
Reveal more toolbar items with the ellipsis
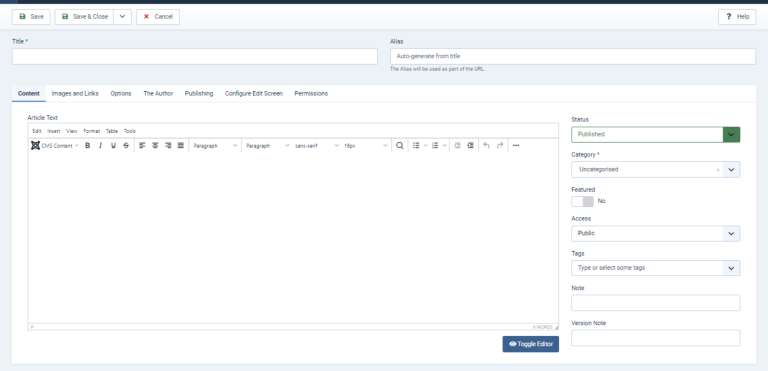click(516, 146)
